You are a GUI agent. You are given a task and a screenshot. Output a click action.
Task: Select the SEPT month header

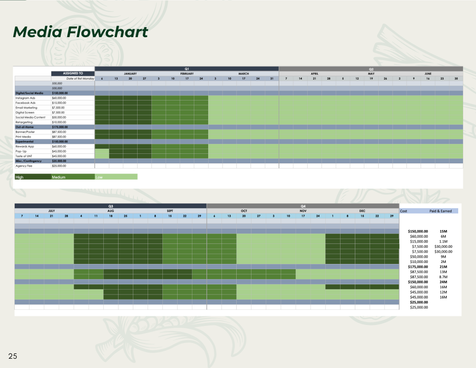point(170,211)
